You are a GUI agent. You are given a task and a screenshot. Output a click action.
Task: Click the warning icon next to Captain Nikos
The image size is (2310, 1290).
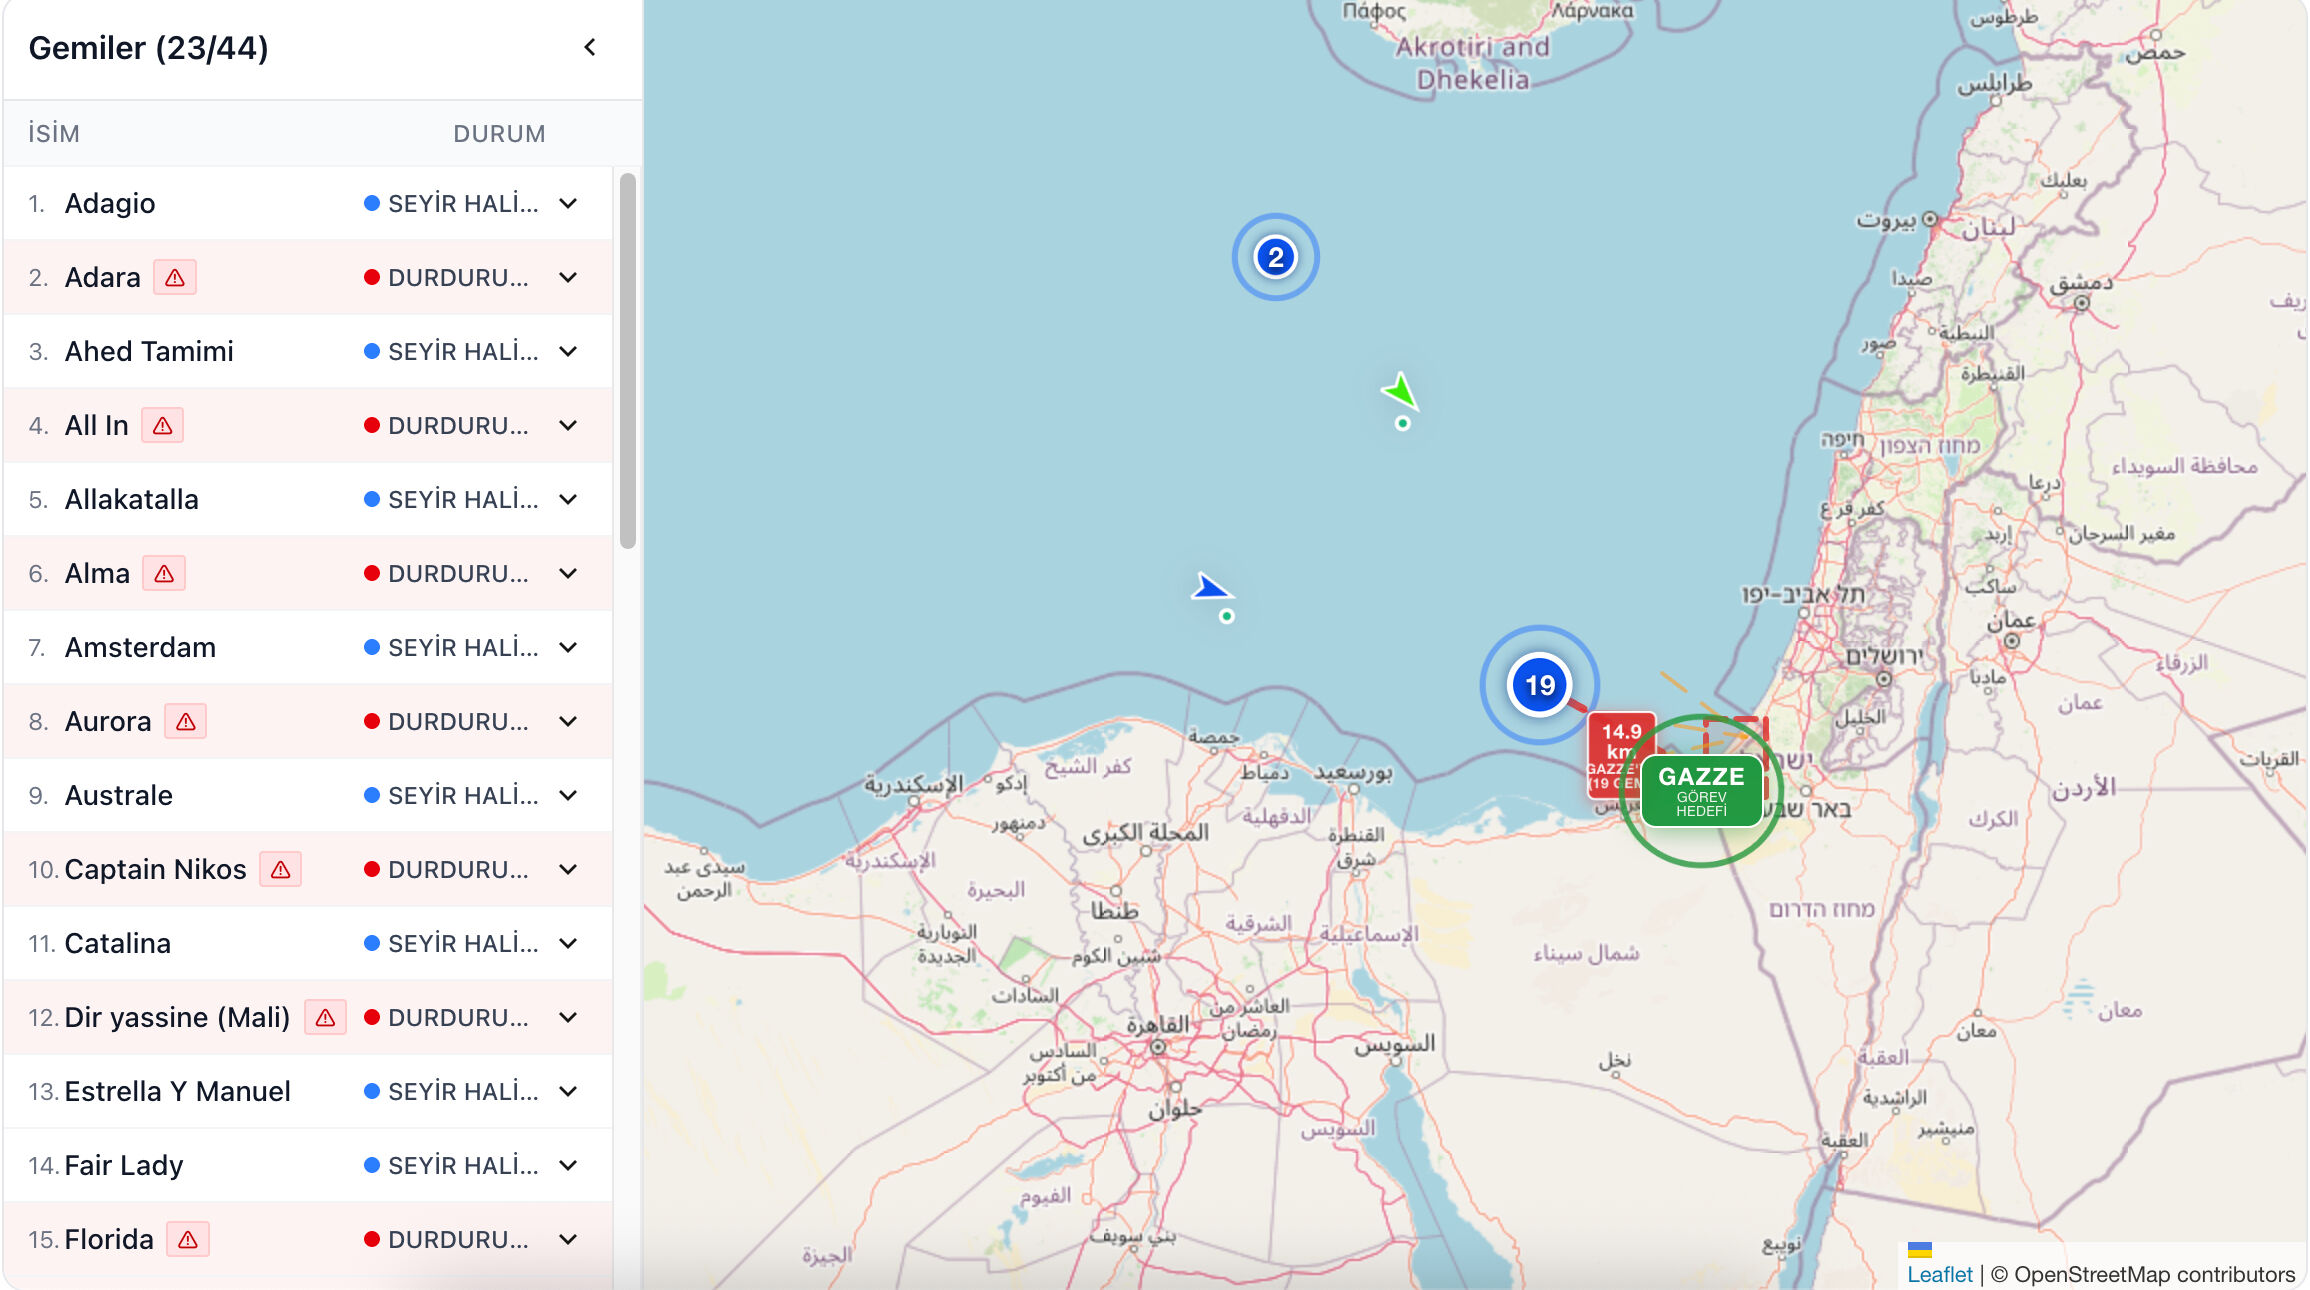coord(281,870)
